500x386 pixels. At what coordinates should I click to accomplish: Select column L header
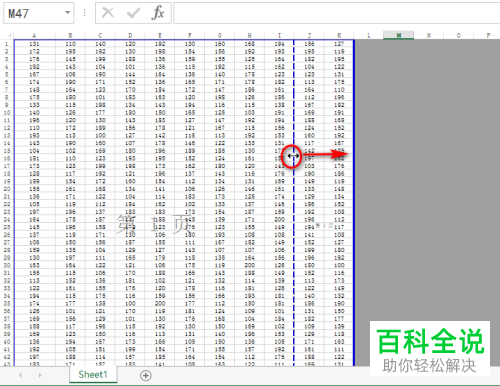(x=369, y=35)
